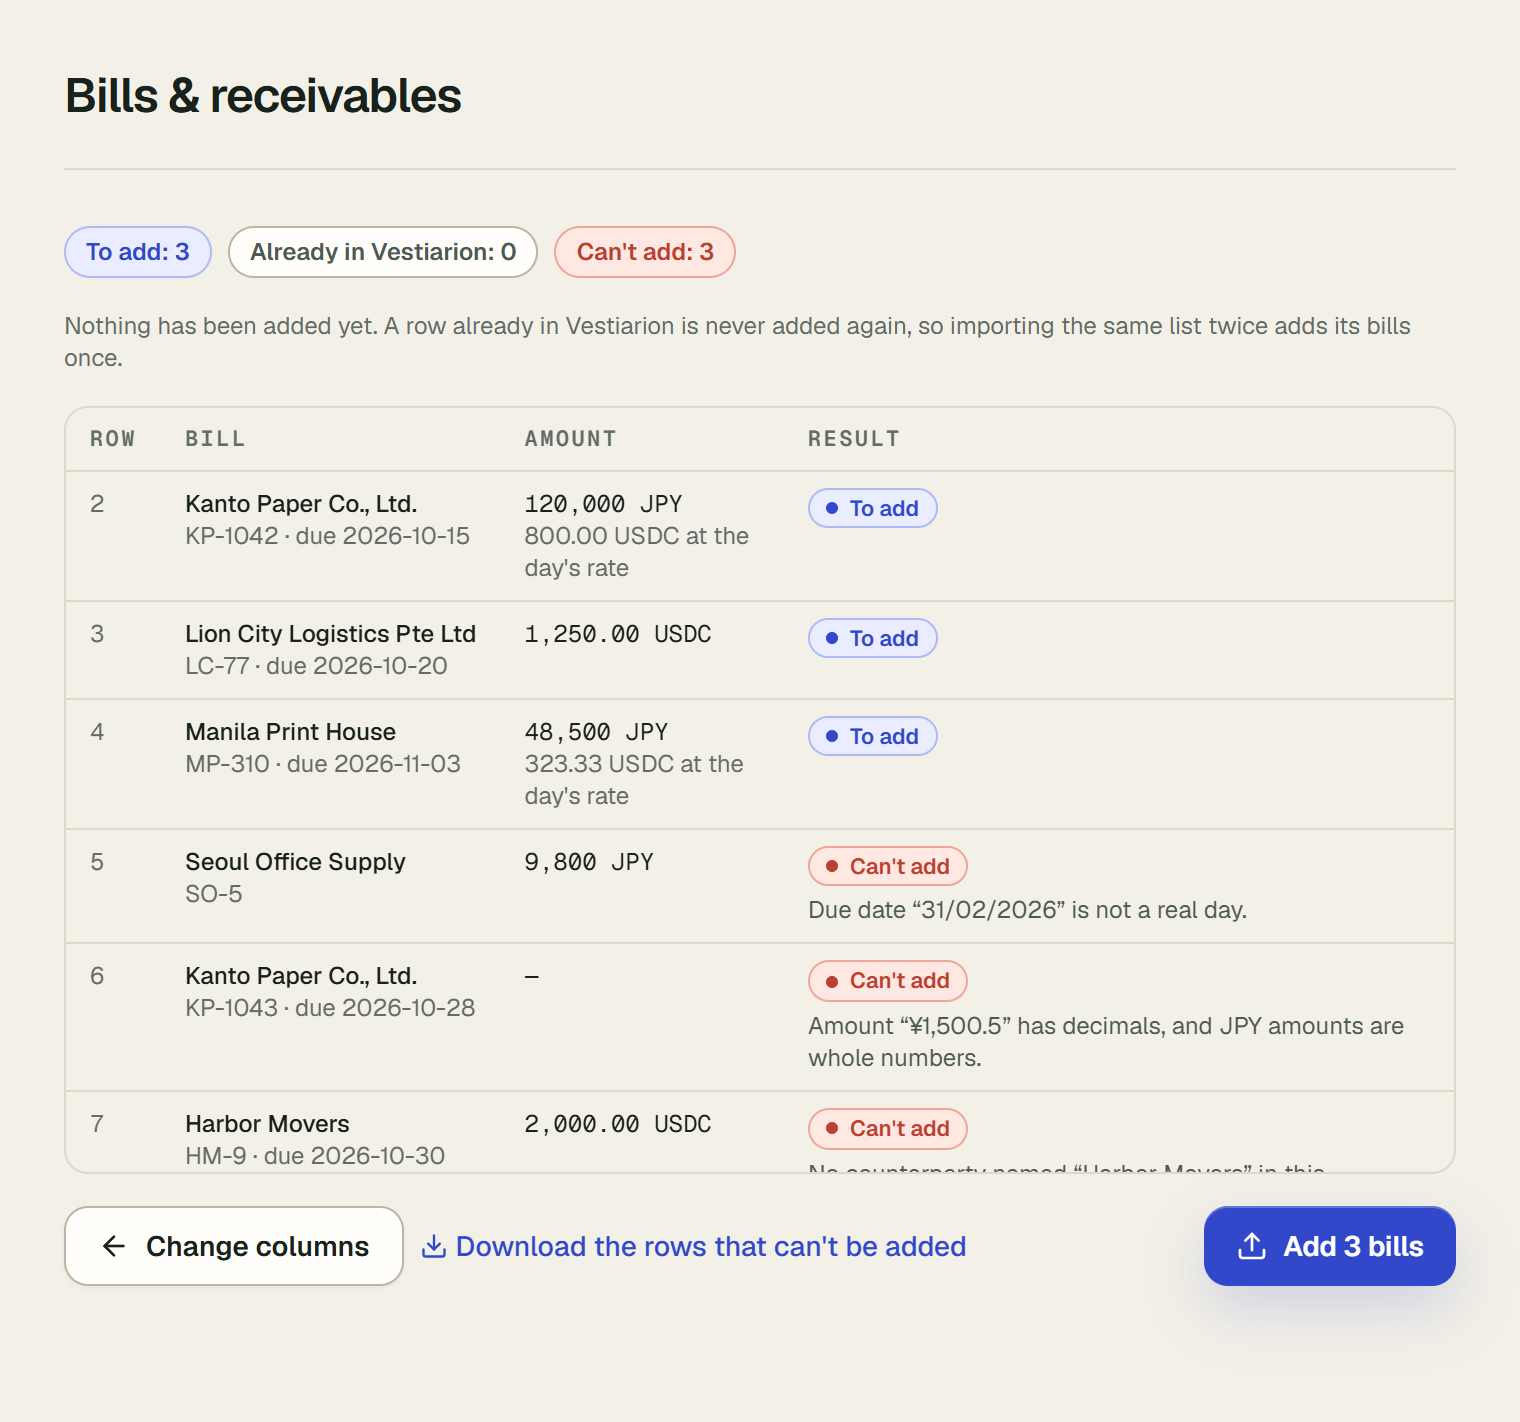
Task: Click the '1,250.00 USDC' amount
Action: 618,634
